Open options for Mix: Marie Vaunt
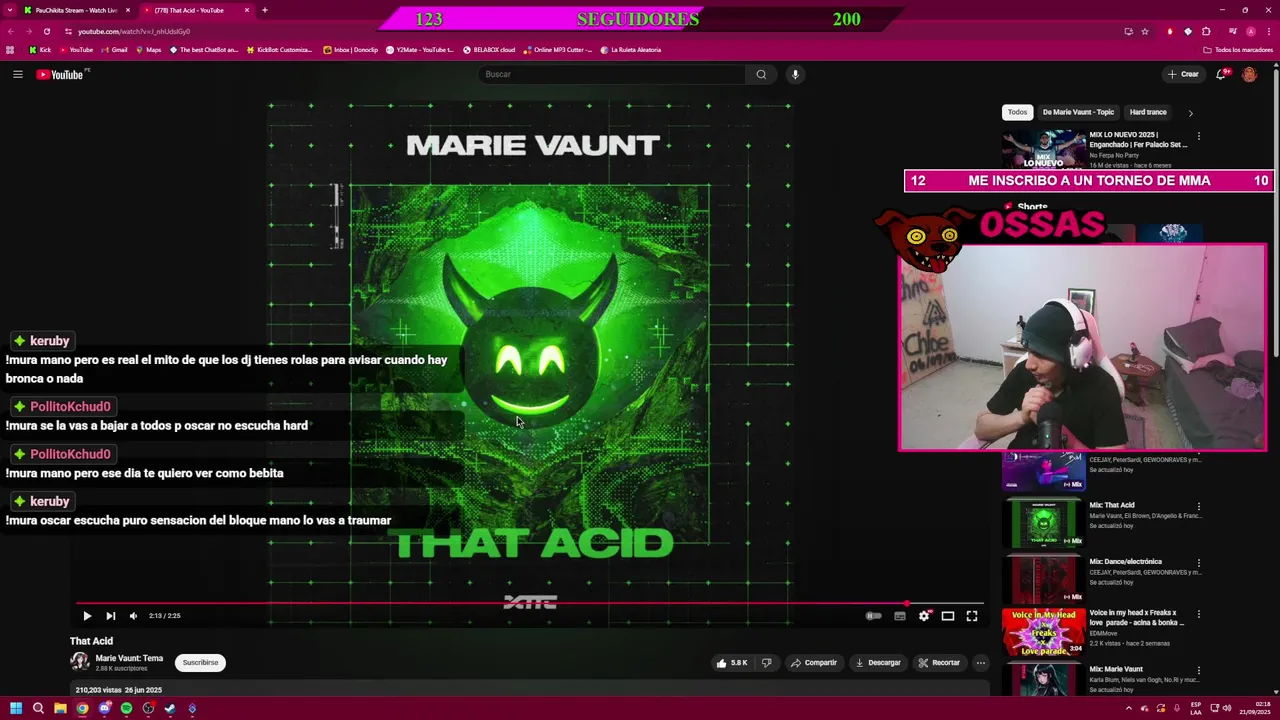Screen dimensions: 1280x720 [1199, 670]
